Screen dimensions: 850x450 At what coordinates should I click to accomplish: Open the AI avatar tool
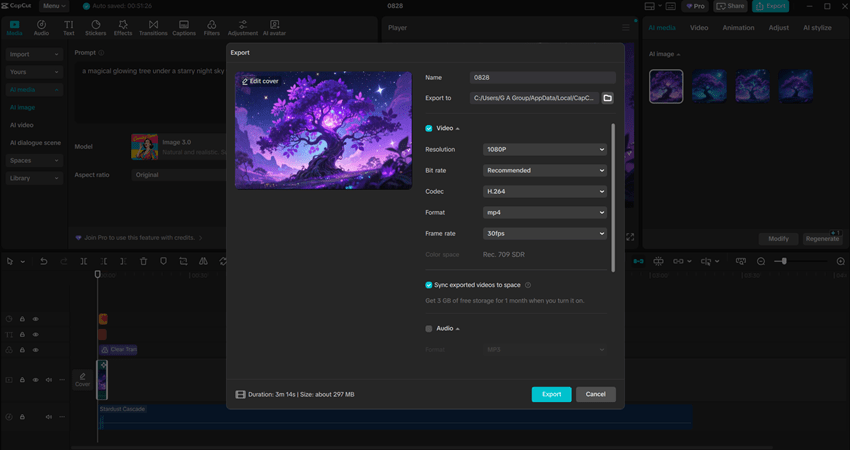coord(274,27)
